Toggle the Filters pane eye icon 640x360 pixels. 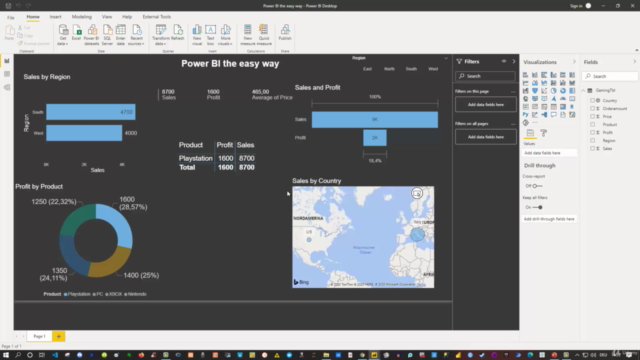coord(504,61)
